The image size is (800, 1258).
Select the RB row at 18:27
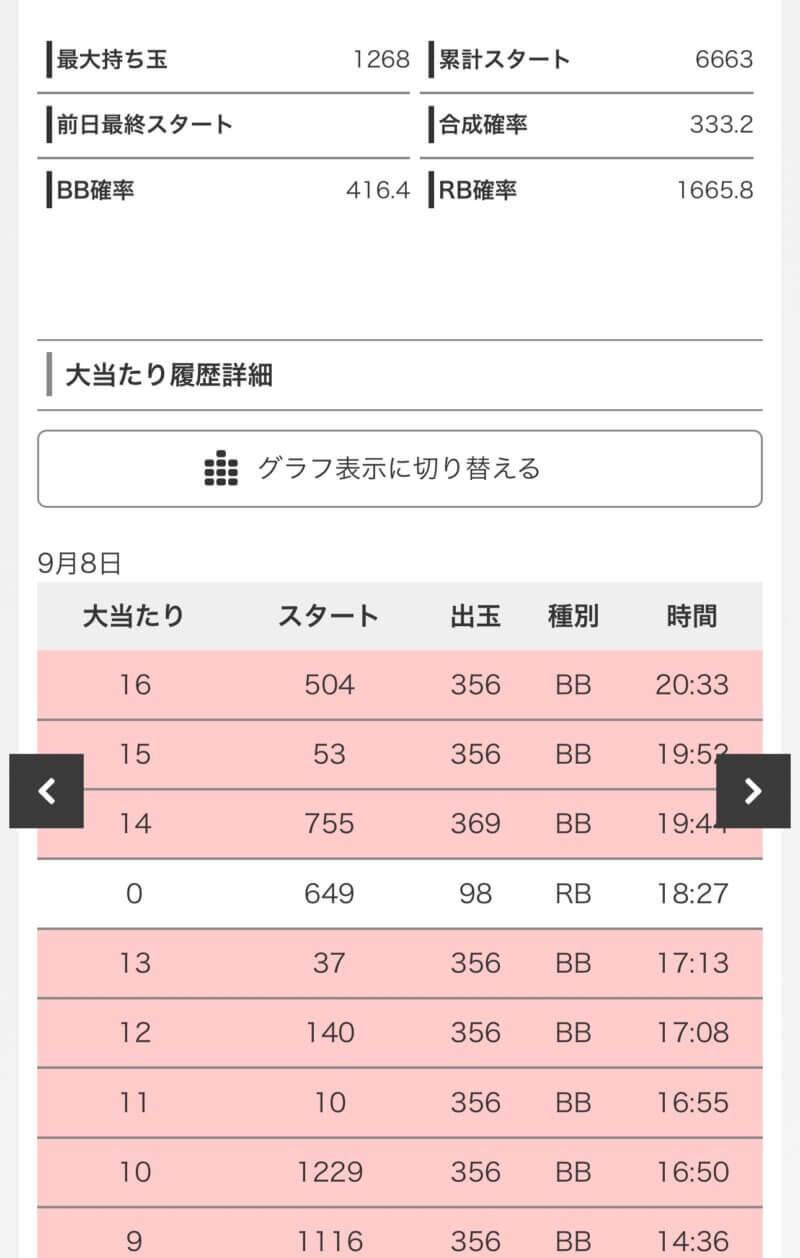pos(400,893)
